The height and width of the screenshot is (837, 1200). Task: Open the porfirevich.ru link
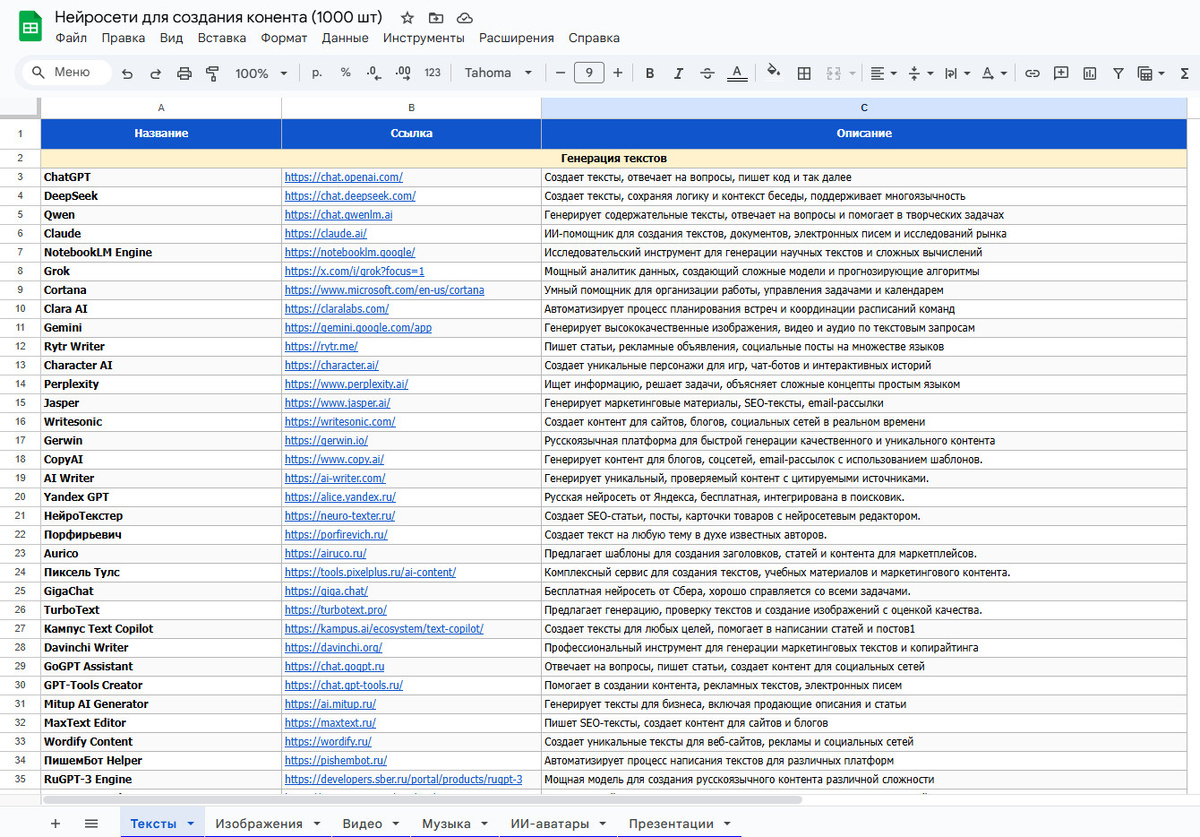tap(336, 535)
